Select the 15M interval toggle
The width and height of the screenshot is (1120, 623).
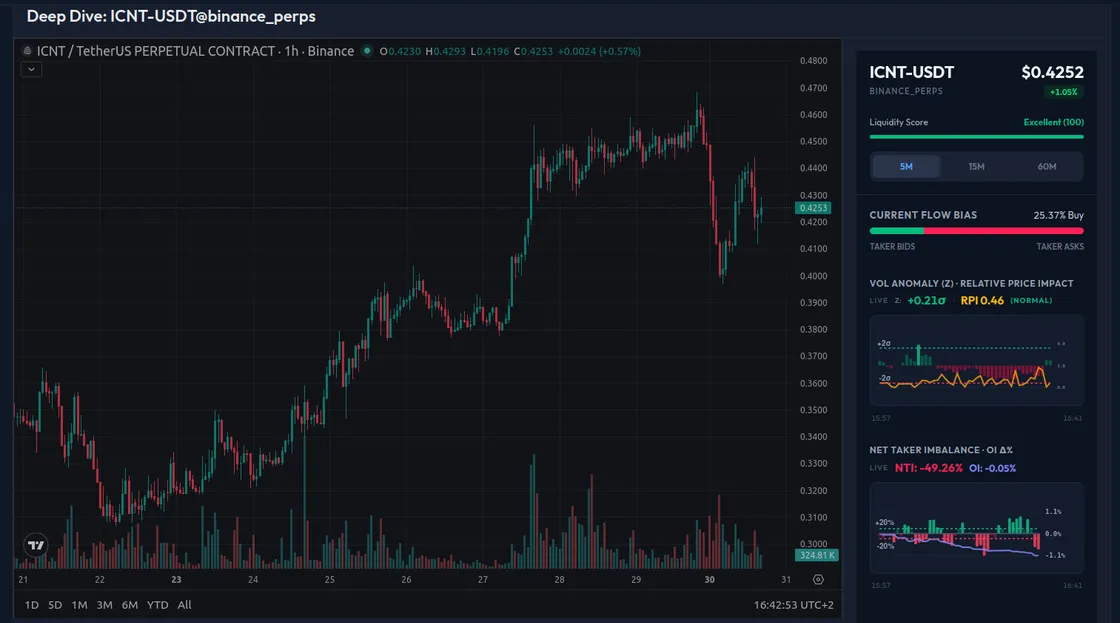click(976, 167)
